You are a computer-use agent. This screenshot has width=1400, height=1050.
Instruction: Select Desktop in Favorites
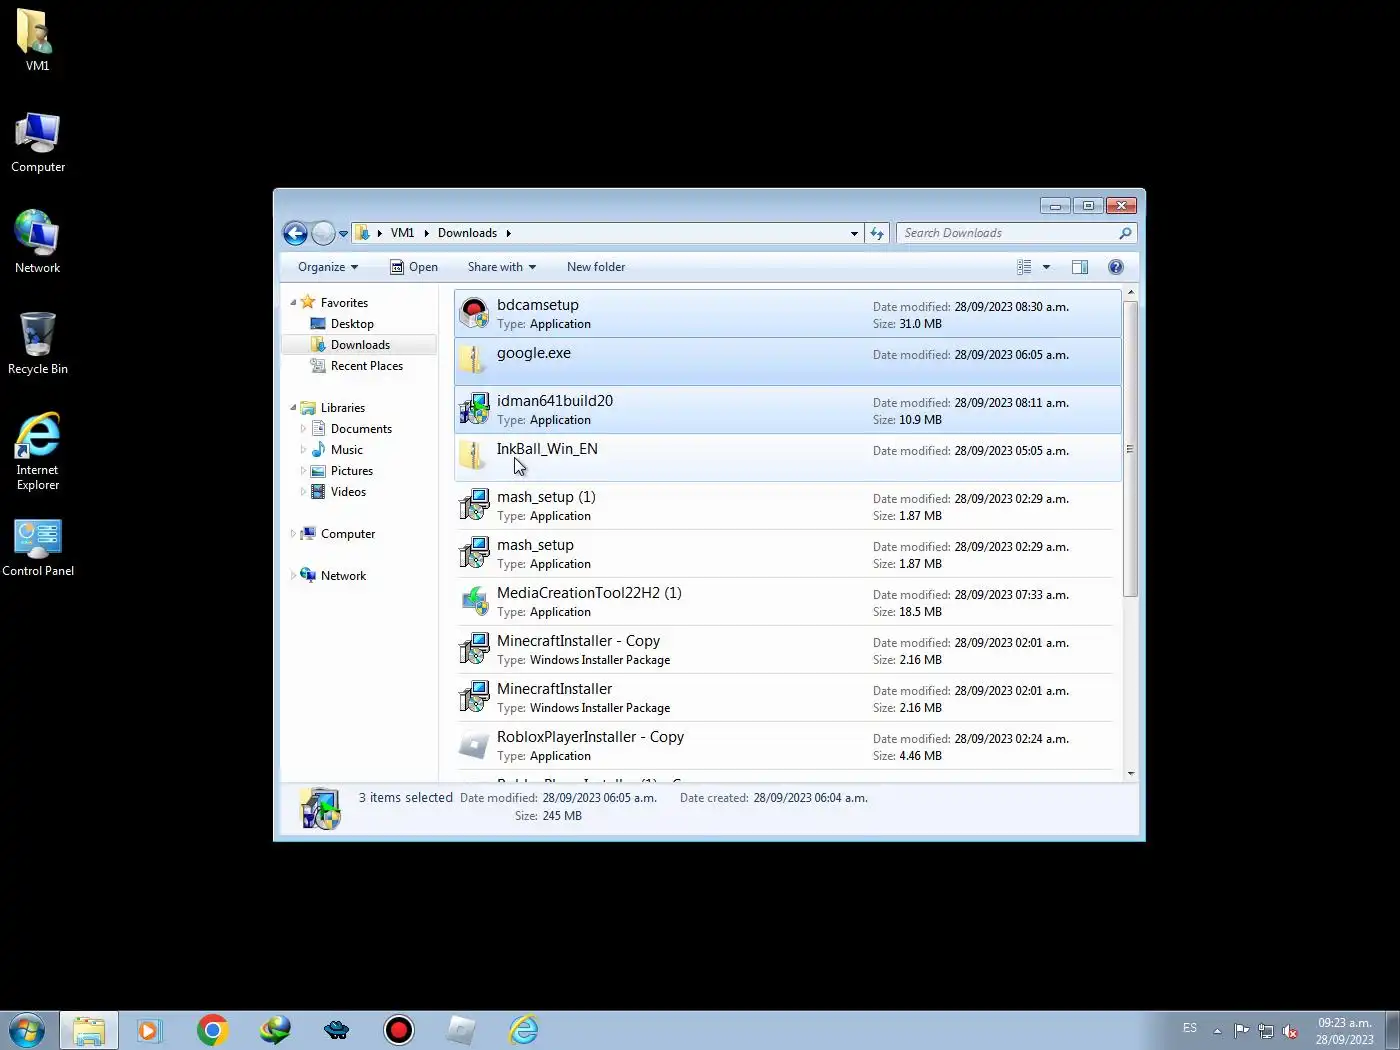352,324
